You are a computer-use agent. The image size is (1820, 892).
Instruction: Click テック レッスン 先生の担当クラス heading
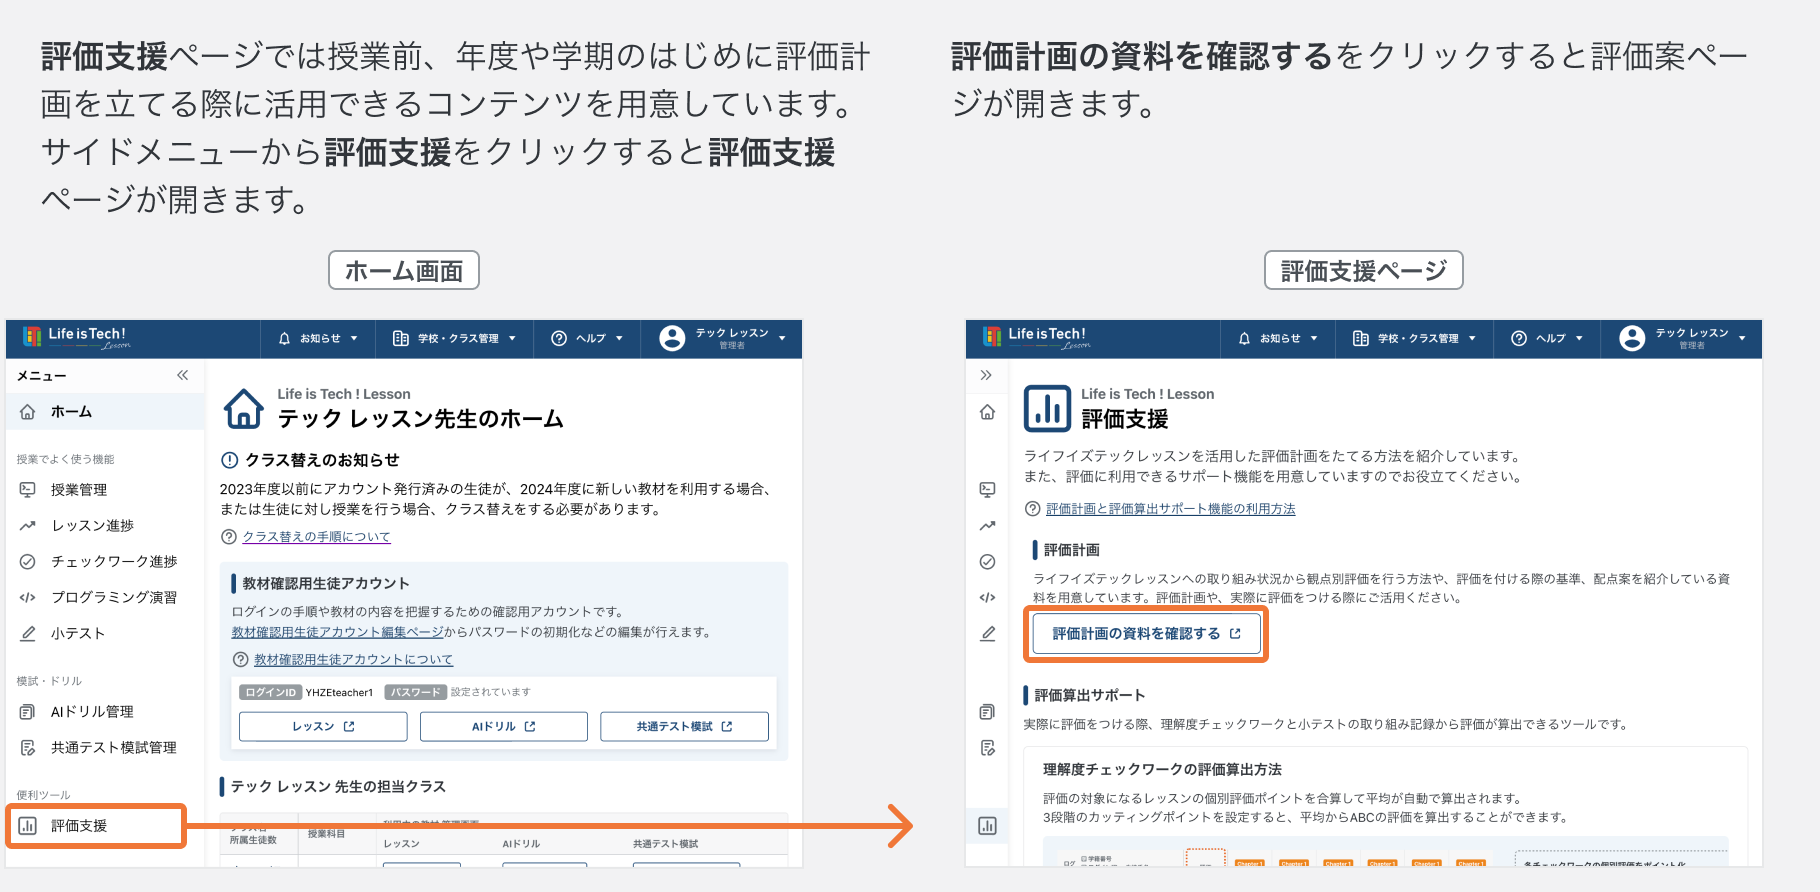[x=338, y=786]
